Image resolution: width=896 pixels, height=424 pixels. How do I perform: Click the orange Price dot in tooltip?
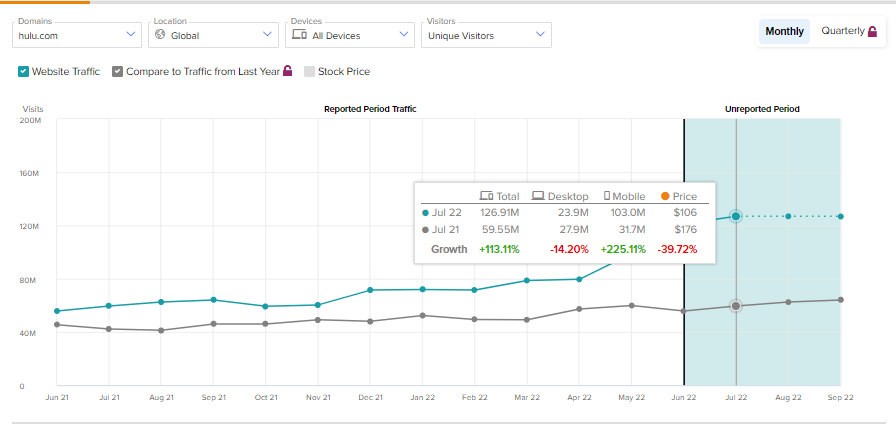tap(664, 196)
